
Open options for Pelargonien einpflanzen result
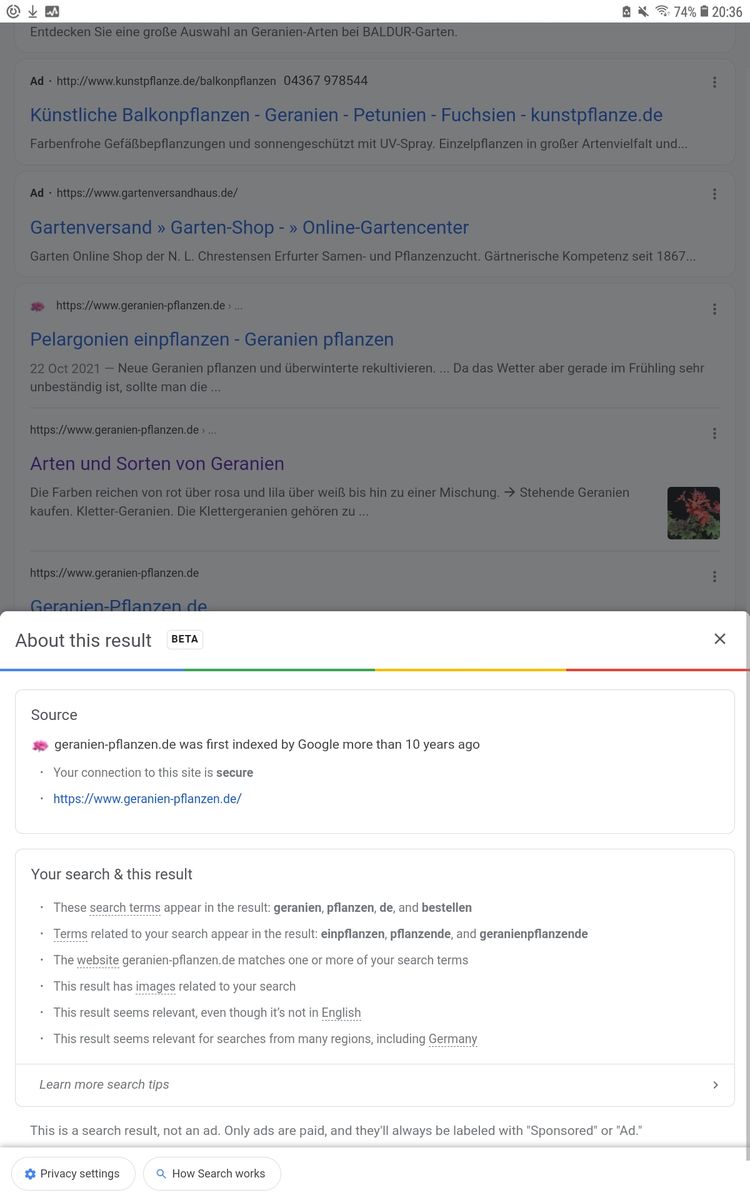click(714, 309)
